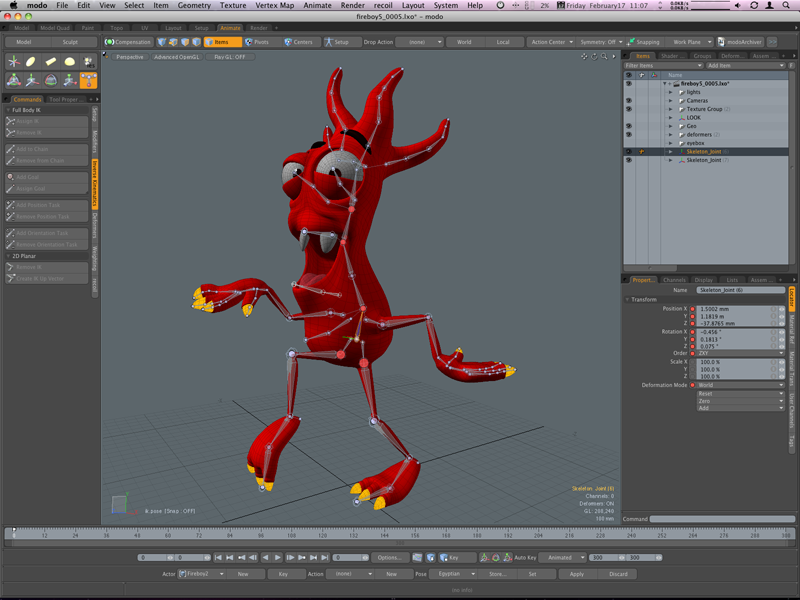Click the viewport zoom magnifier icon
This screenshot has width=800, height=600.
click(x=604, y=57)
